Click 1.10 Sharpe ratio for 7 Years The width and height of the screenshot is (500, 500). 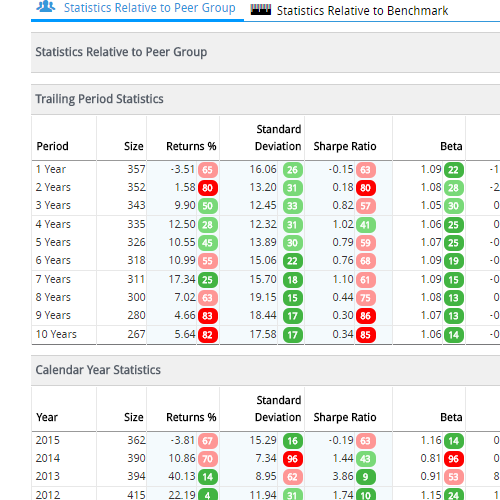click(x=343, y=279)
